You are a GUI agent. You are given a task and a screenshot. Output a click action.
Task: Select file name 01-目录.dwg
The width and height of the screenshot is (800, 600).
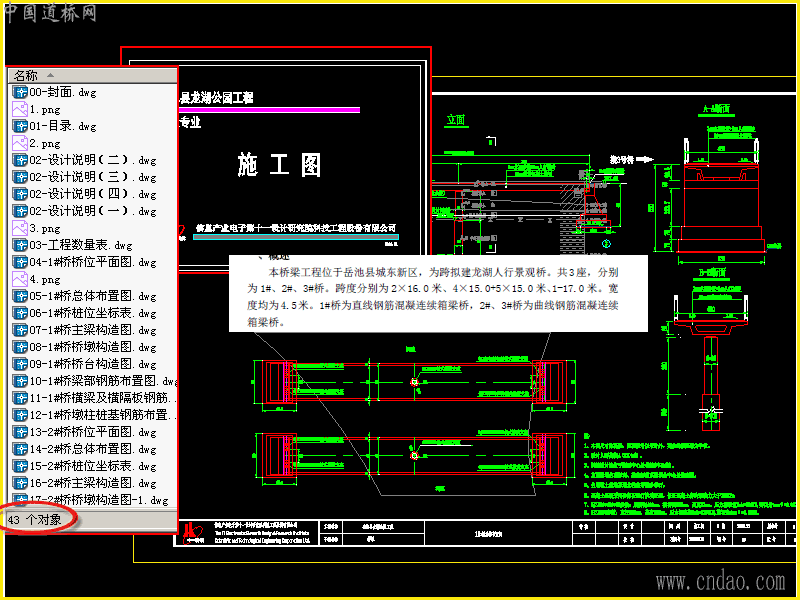(63, 126)
